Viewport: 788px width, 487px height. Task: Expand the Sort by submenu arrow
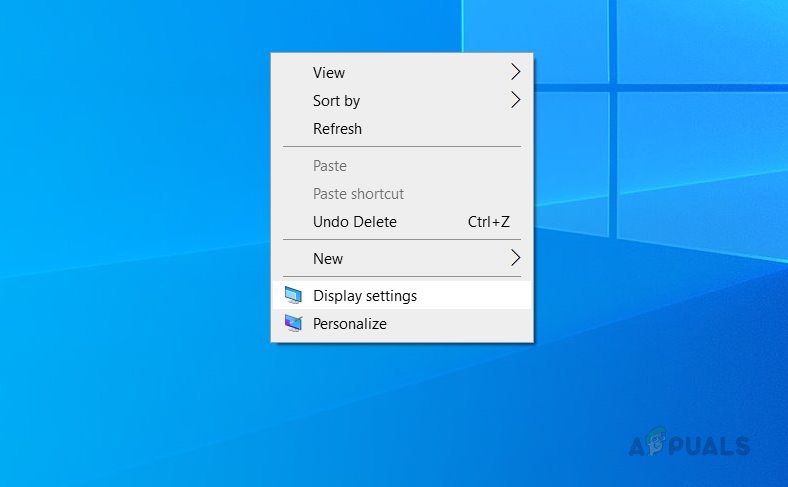click(x=515, y=100)
